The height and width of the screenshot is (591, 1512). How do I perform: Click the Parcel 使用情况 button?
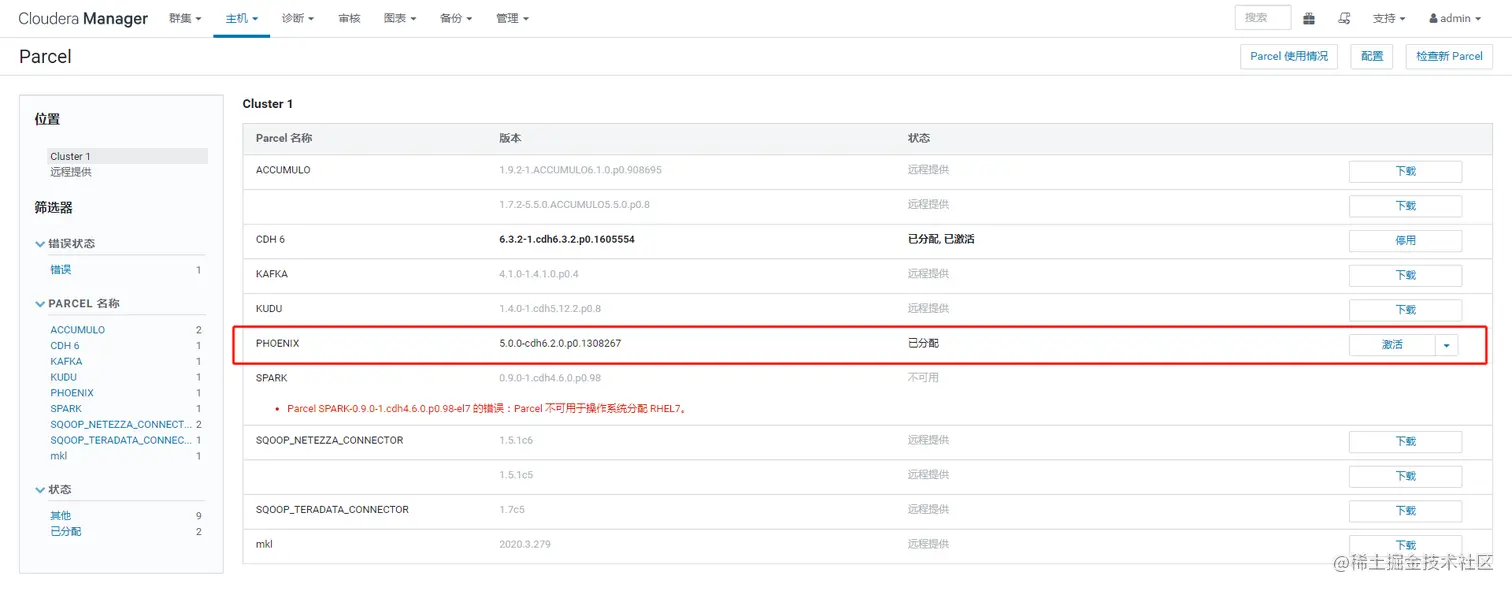click(x=1289, y=56)
